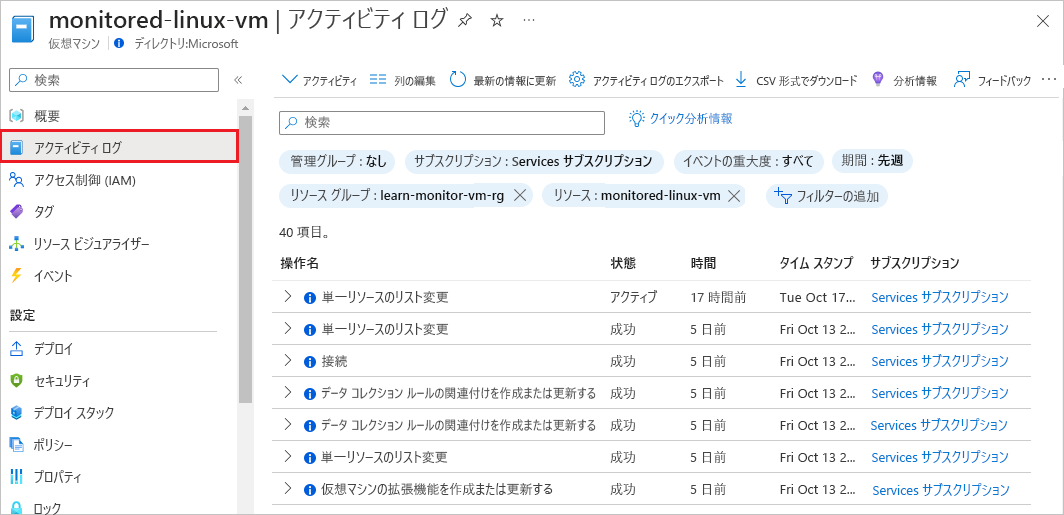This screenshot has height=515, width=1064.
Task: Open the 期間 : 先週 filter
Action: (x=872, y=161)
